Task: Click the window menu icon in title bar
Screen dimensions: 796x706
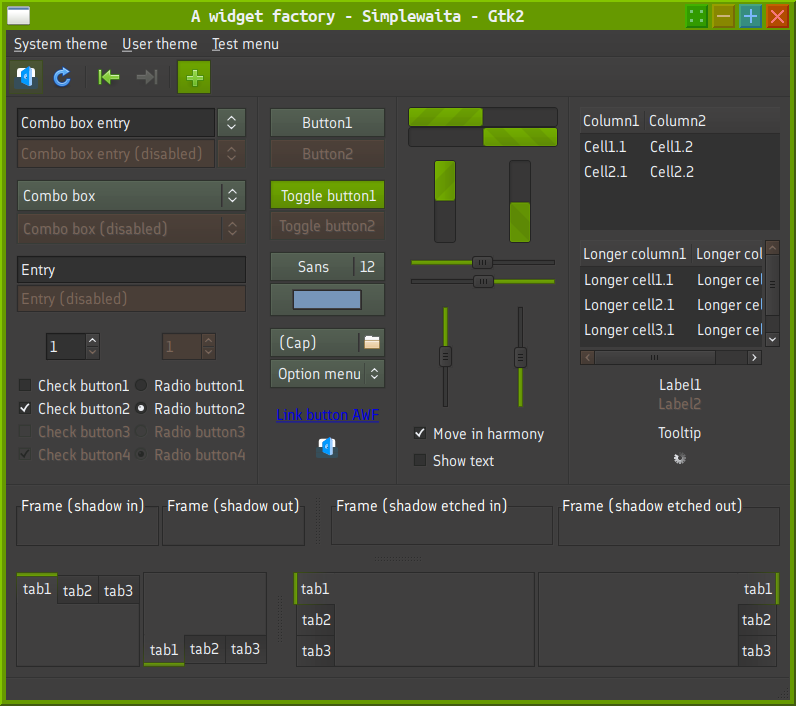Action: 18,16
